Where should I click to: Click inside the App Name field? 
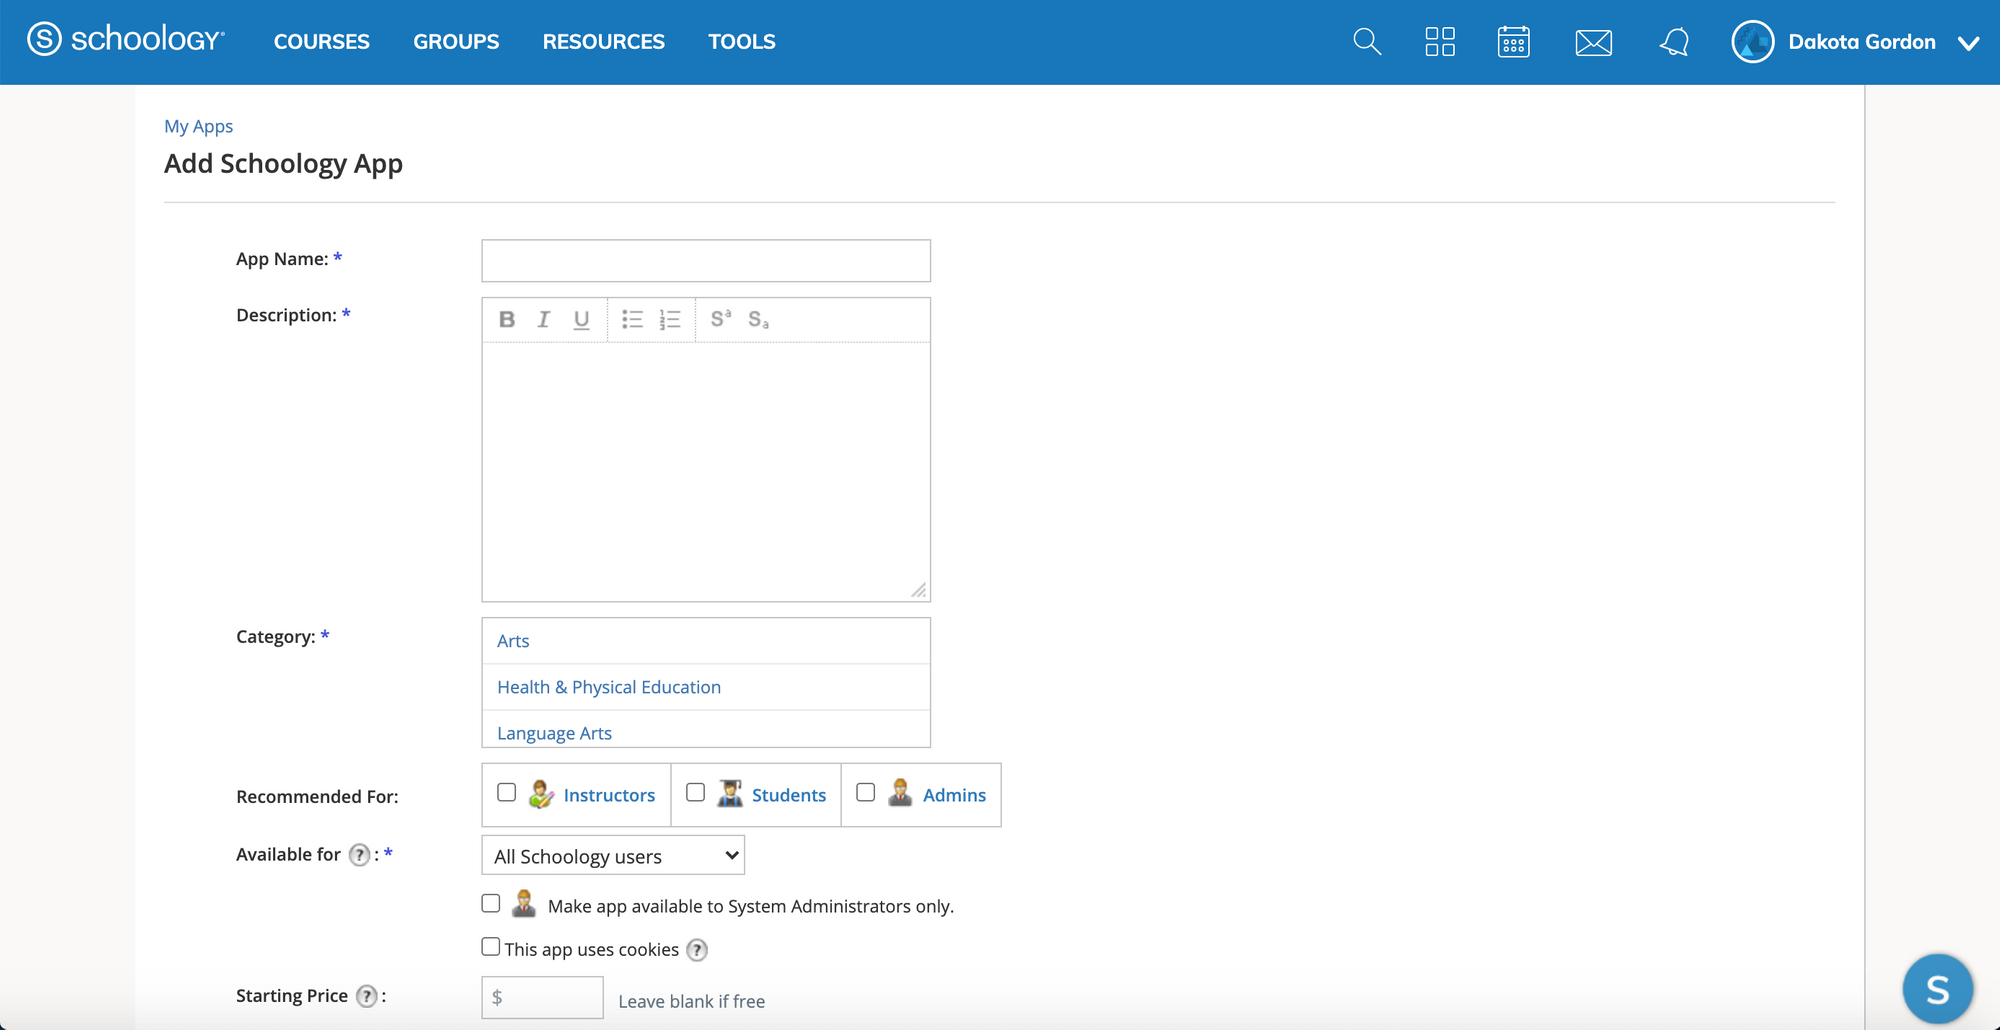(x=705, y=260)
